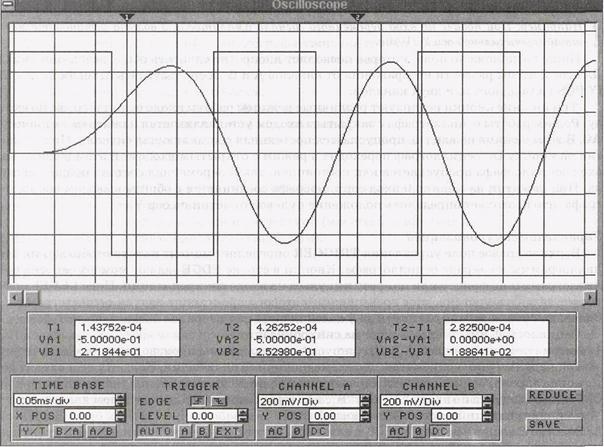This screenshot has height=447, width=604.
Task: Set Channel B coupling to DC
Action: tap(440, 431)
